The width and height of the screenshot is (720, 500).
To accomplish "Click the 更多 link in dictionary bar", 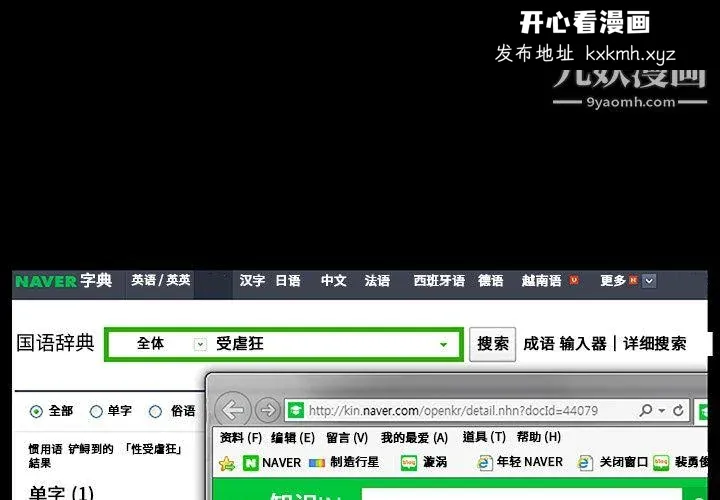I will pos(613,281).
